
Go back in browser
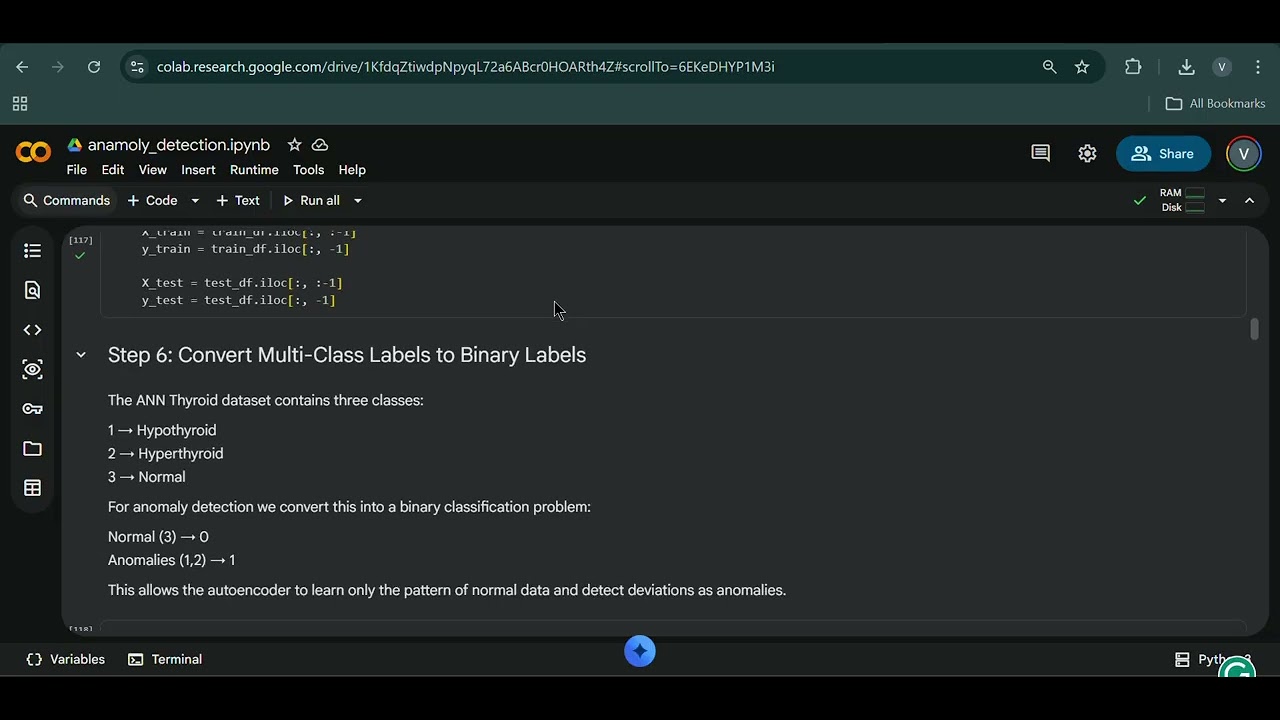point(22,67)
